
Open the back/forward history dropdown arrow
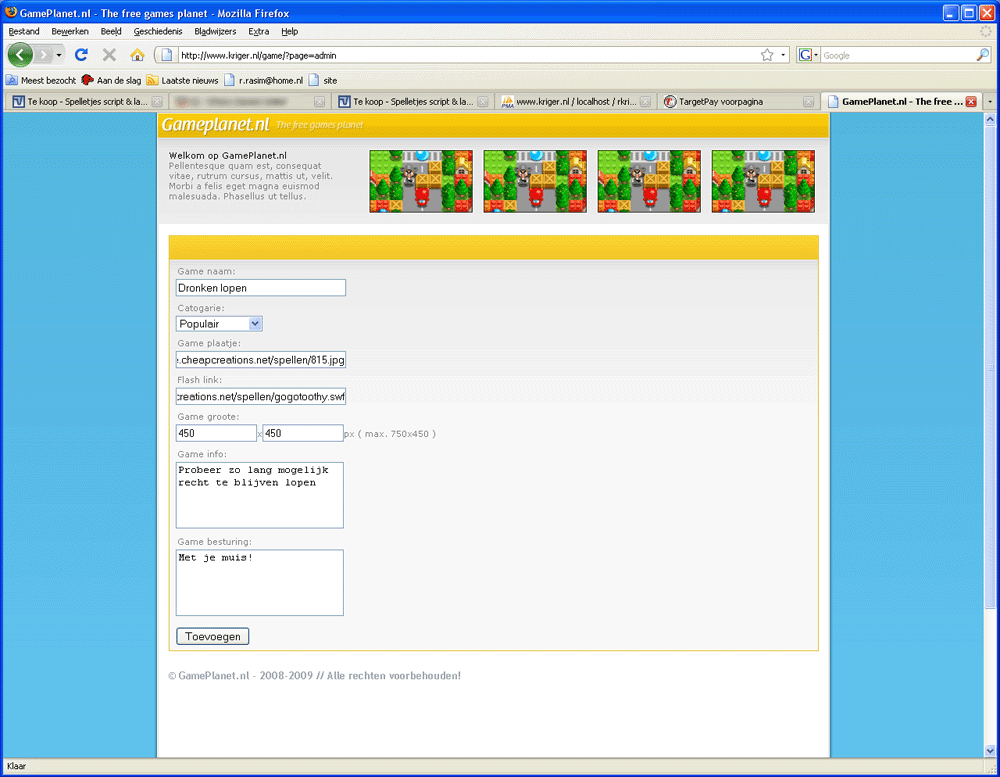click(x=59, y=55)
